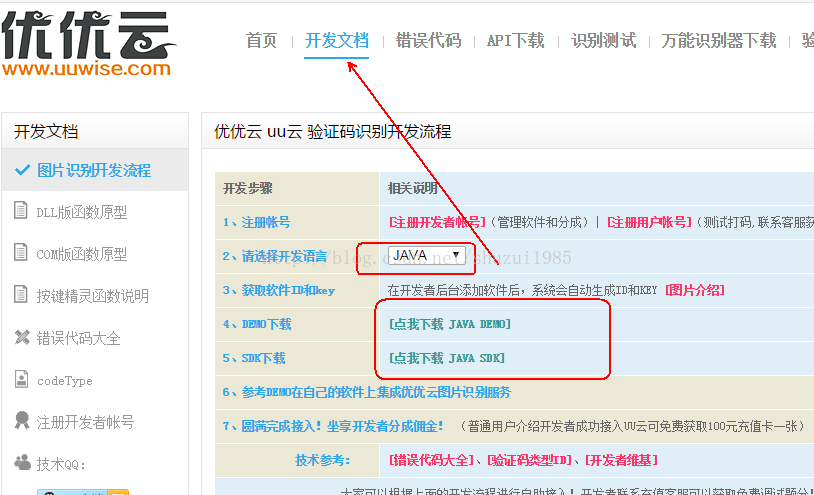The width and height of the screenshot is (814, 495).
Task: Click step 5、SDK下载 label
Action: point(254,358)
